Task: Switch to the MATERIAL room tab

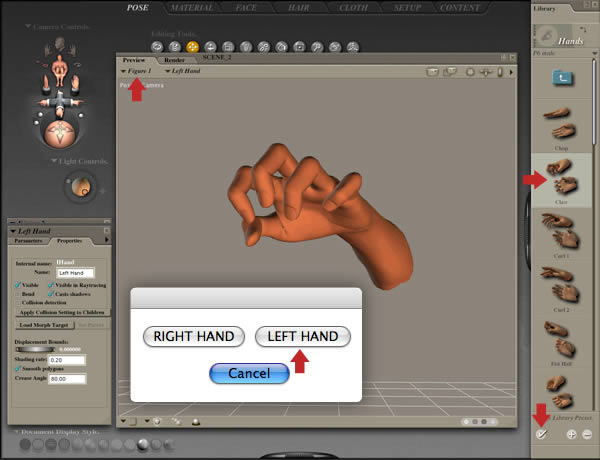Action: pyautogui.click(x=192, y=8)
